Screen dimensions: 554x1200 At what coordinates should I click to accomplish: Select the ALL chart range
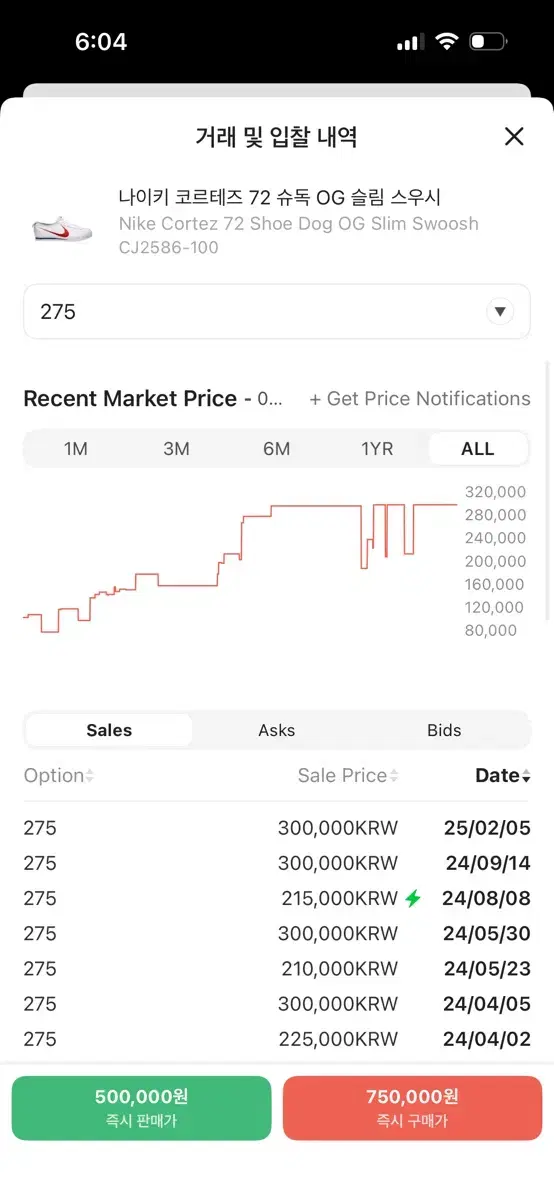pos(478,449)
